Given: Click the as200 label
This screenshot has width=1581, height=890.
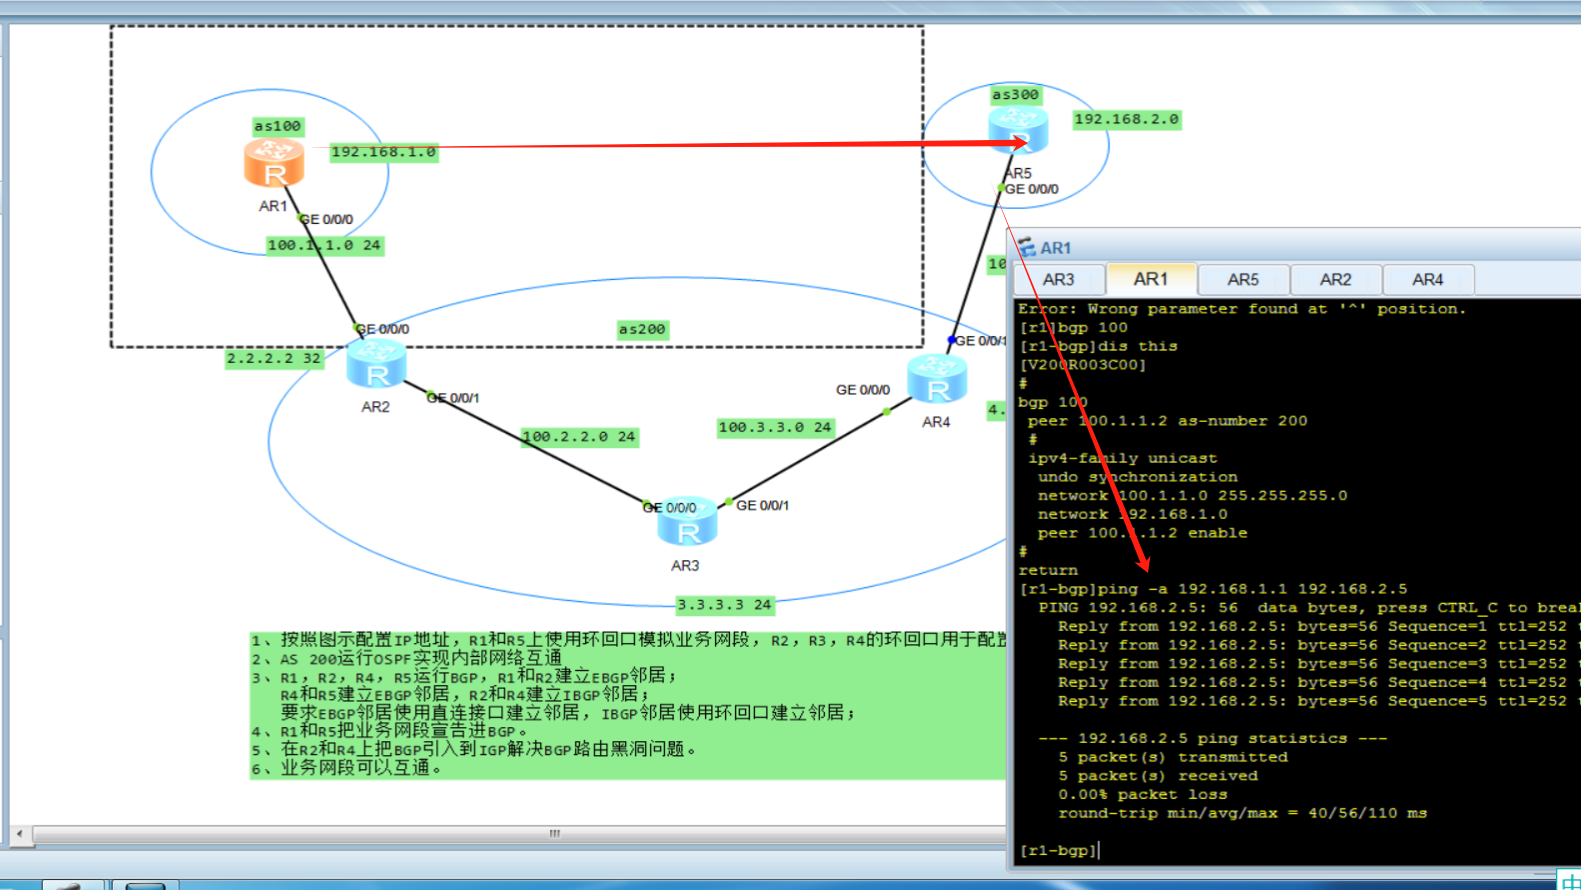Looking at the screenshot, I should (642, 329).
